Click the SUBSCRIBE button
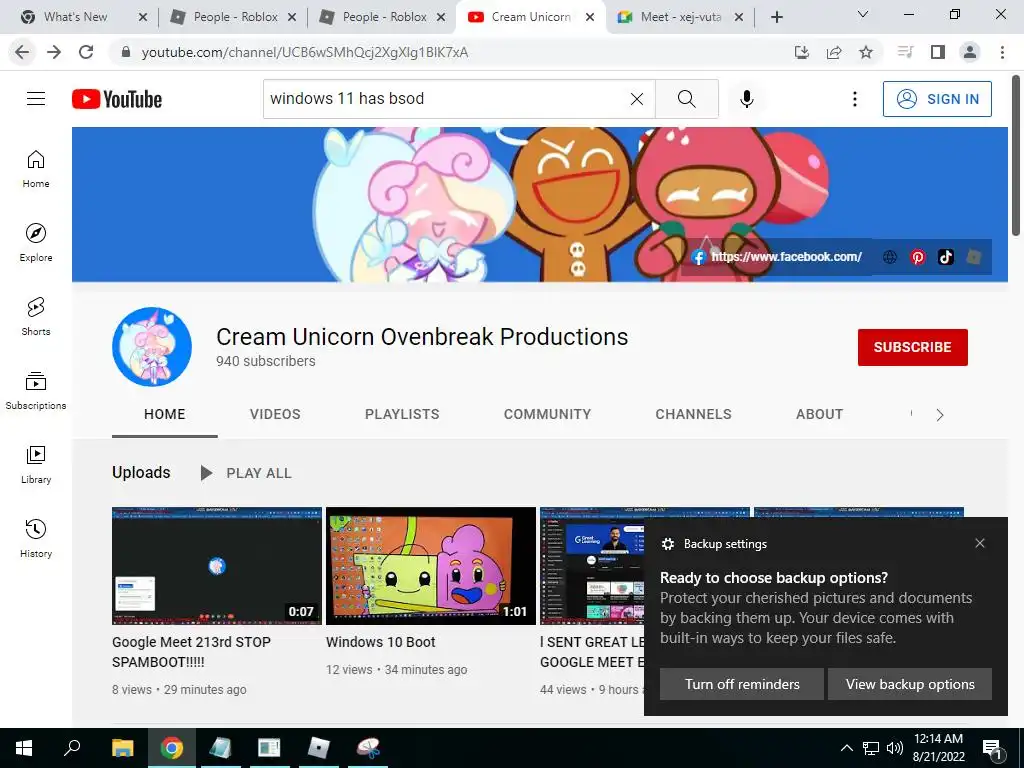 (x=912, y=347)
